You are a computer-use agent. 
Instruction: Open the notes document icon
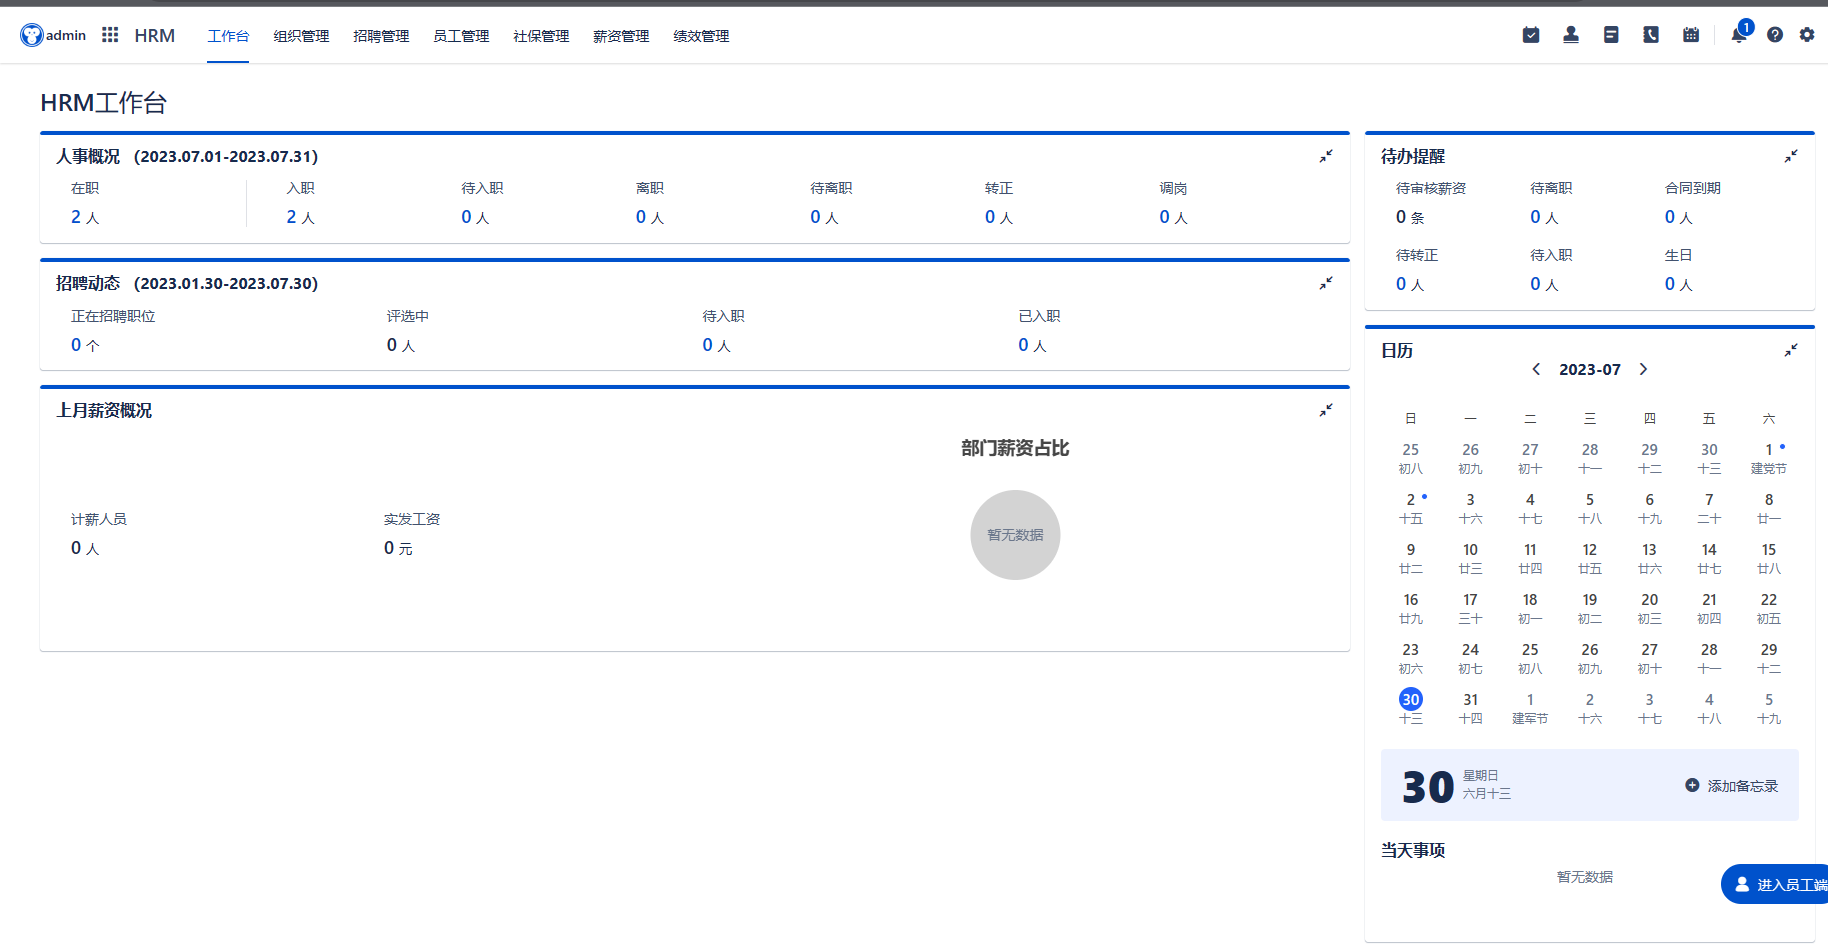(1611, 35)
